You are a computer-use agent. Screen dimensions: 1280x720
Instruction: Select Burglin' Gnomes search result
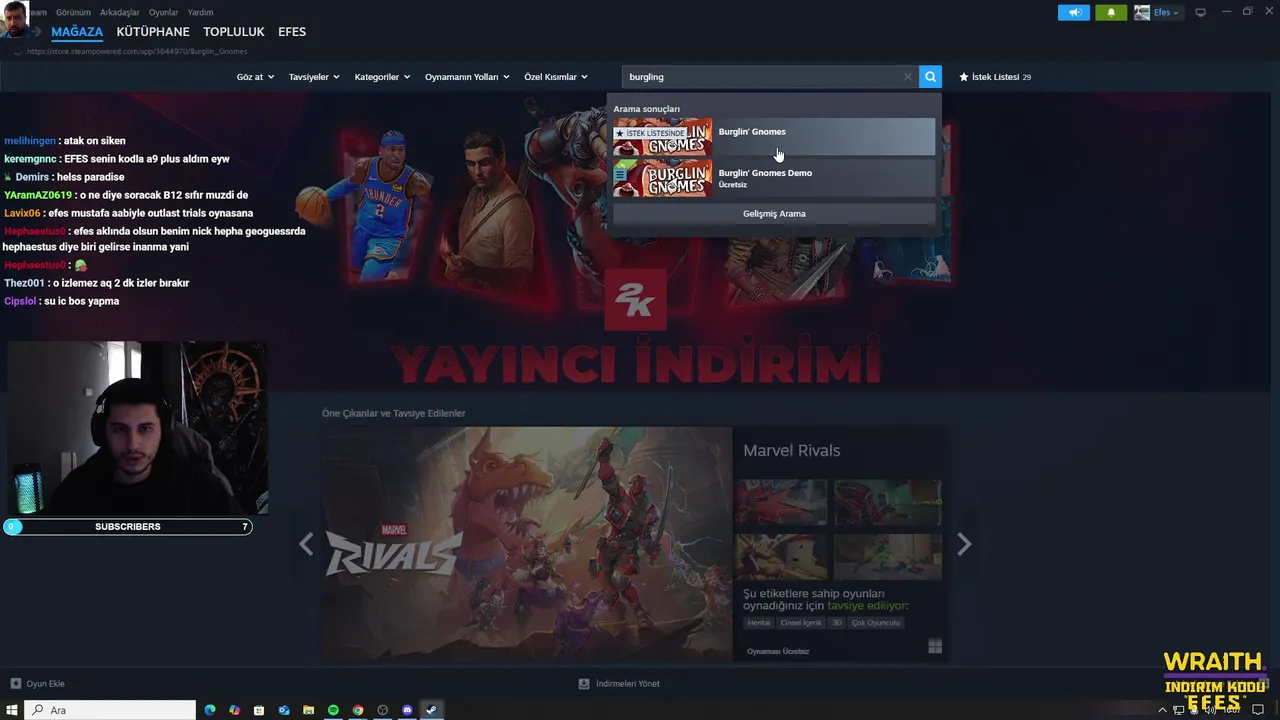[x=774, y=137]
